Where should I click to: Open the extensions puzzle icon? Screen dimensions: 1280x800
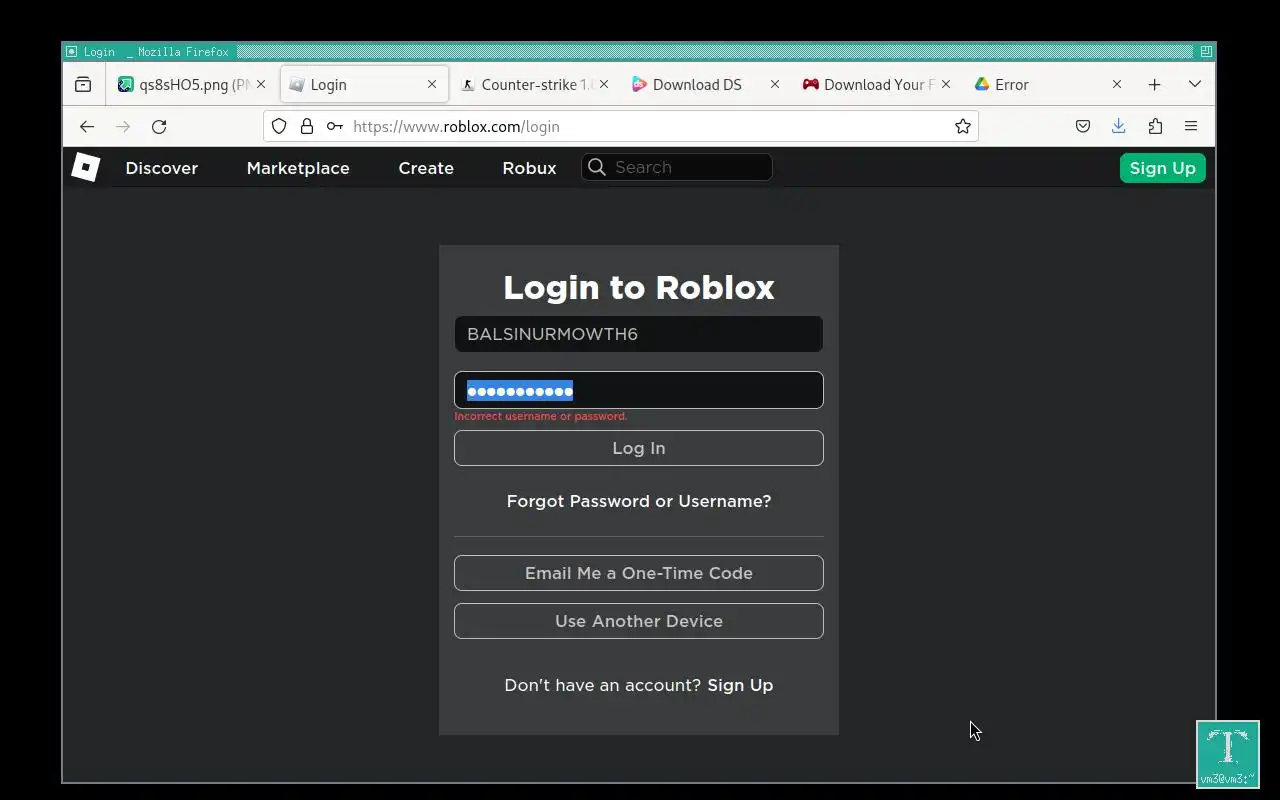tap(1155, 126)
